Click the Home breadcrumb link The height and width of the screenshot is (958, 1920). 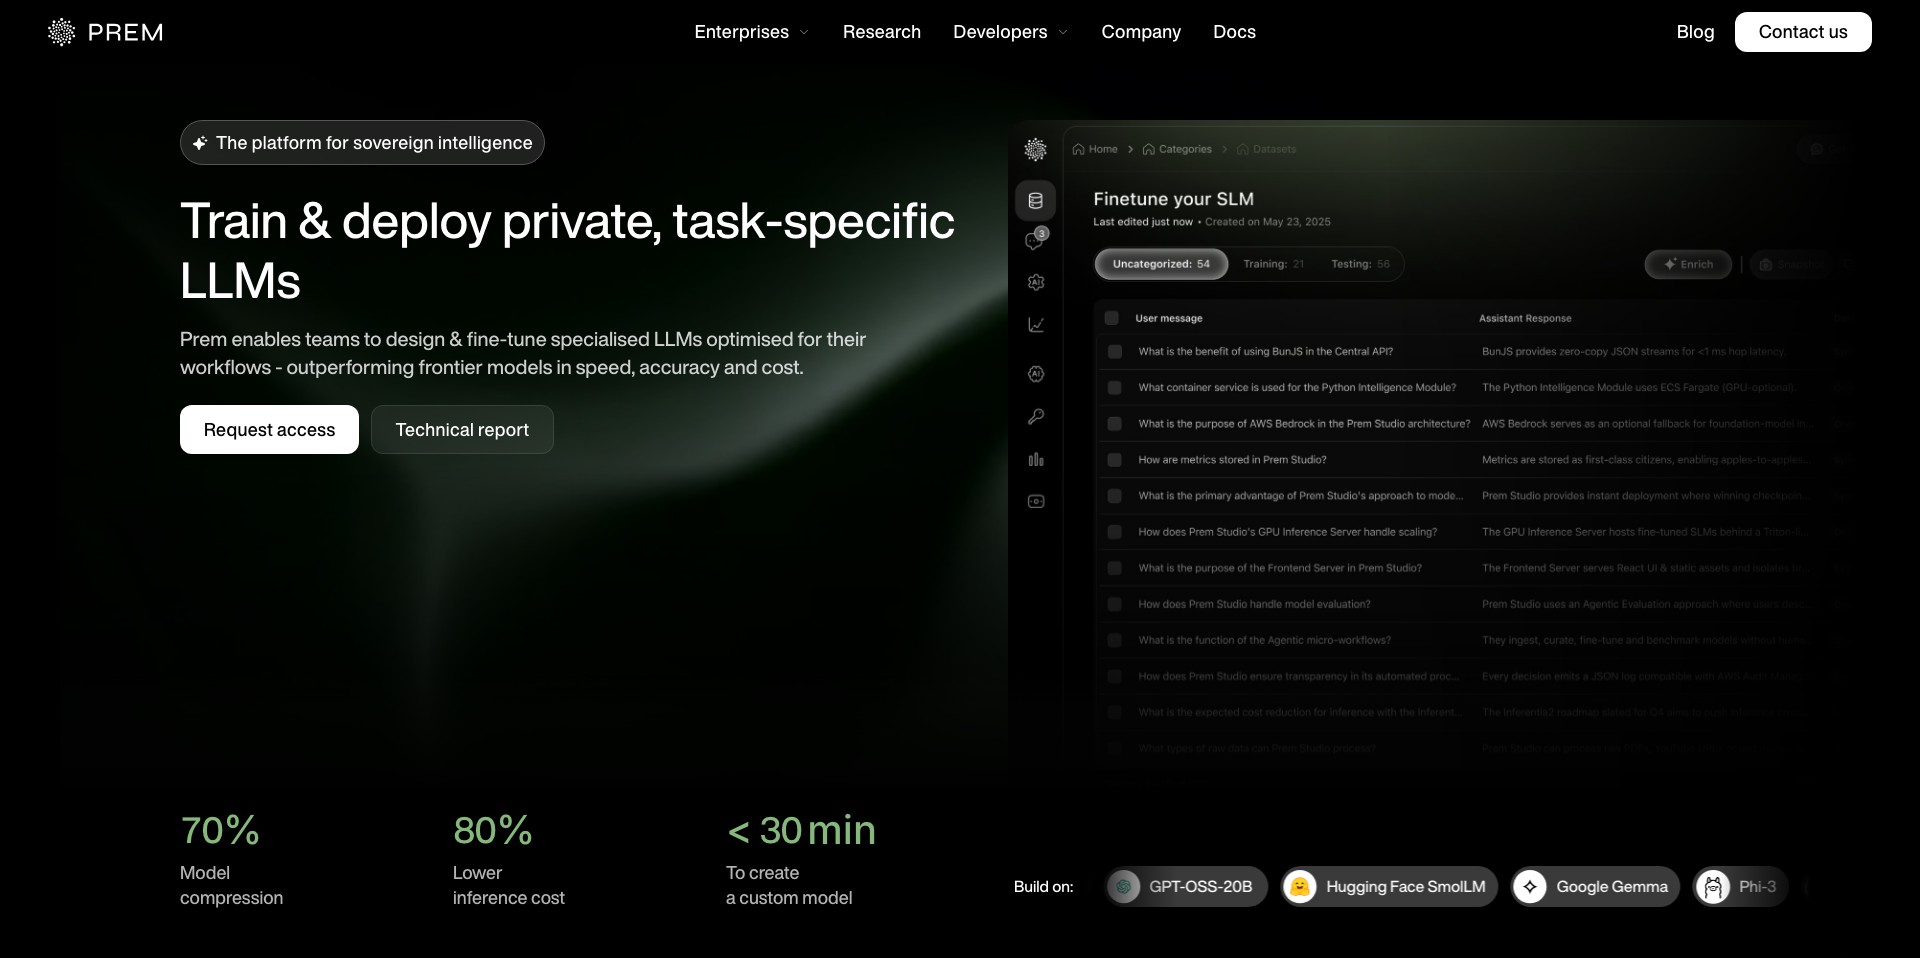(1103, 149)
